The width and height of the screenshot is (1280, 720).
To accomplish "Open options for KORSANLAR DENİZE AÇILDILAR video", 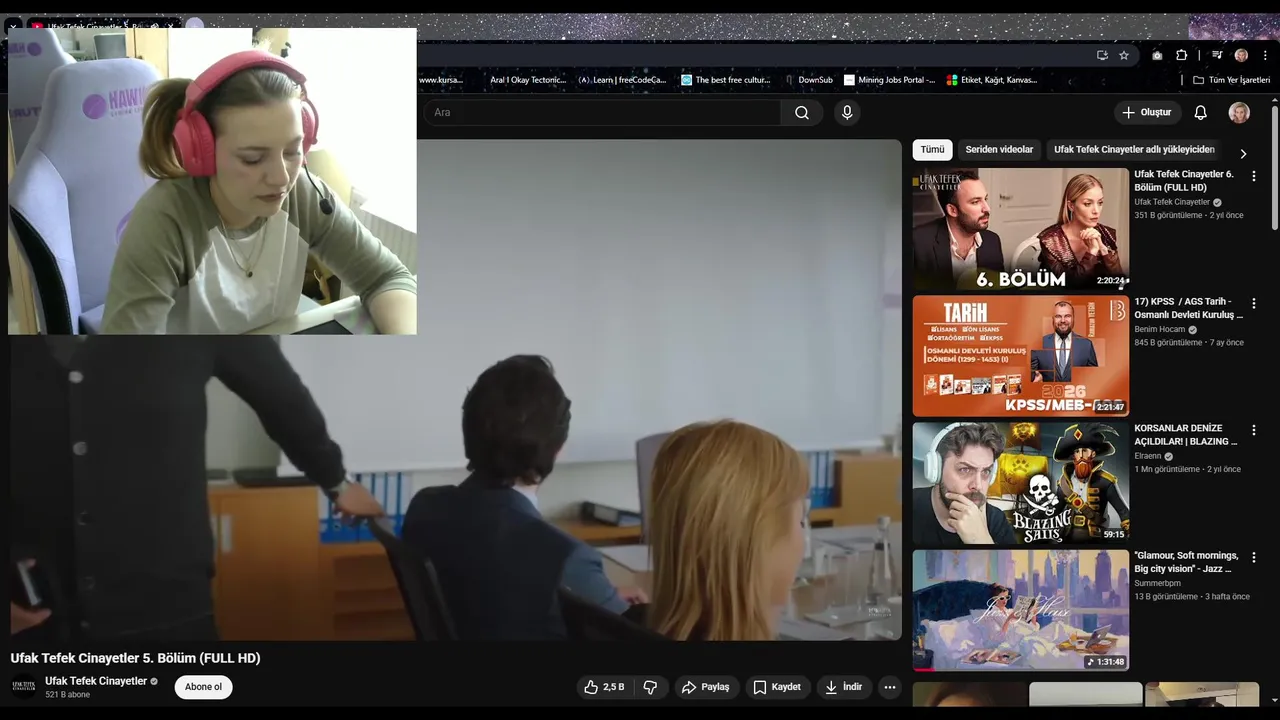I will (1253, 430).
